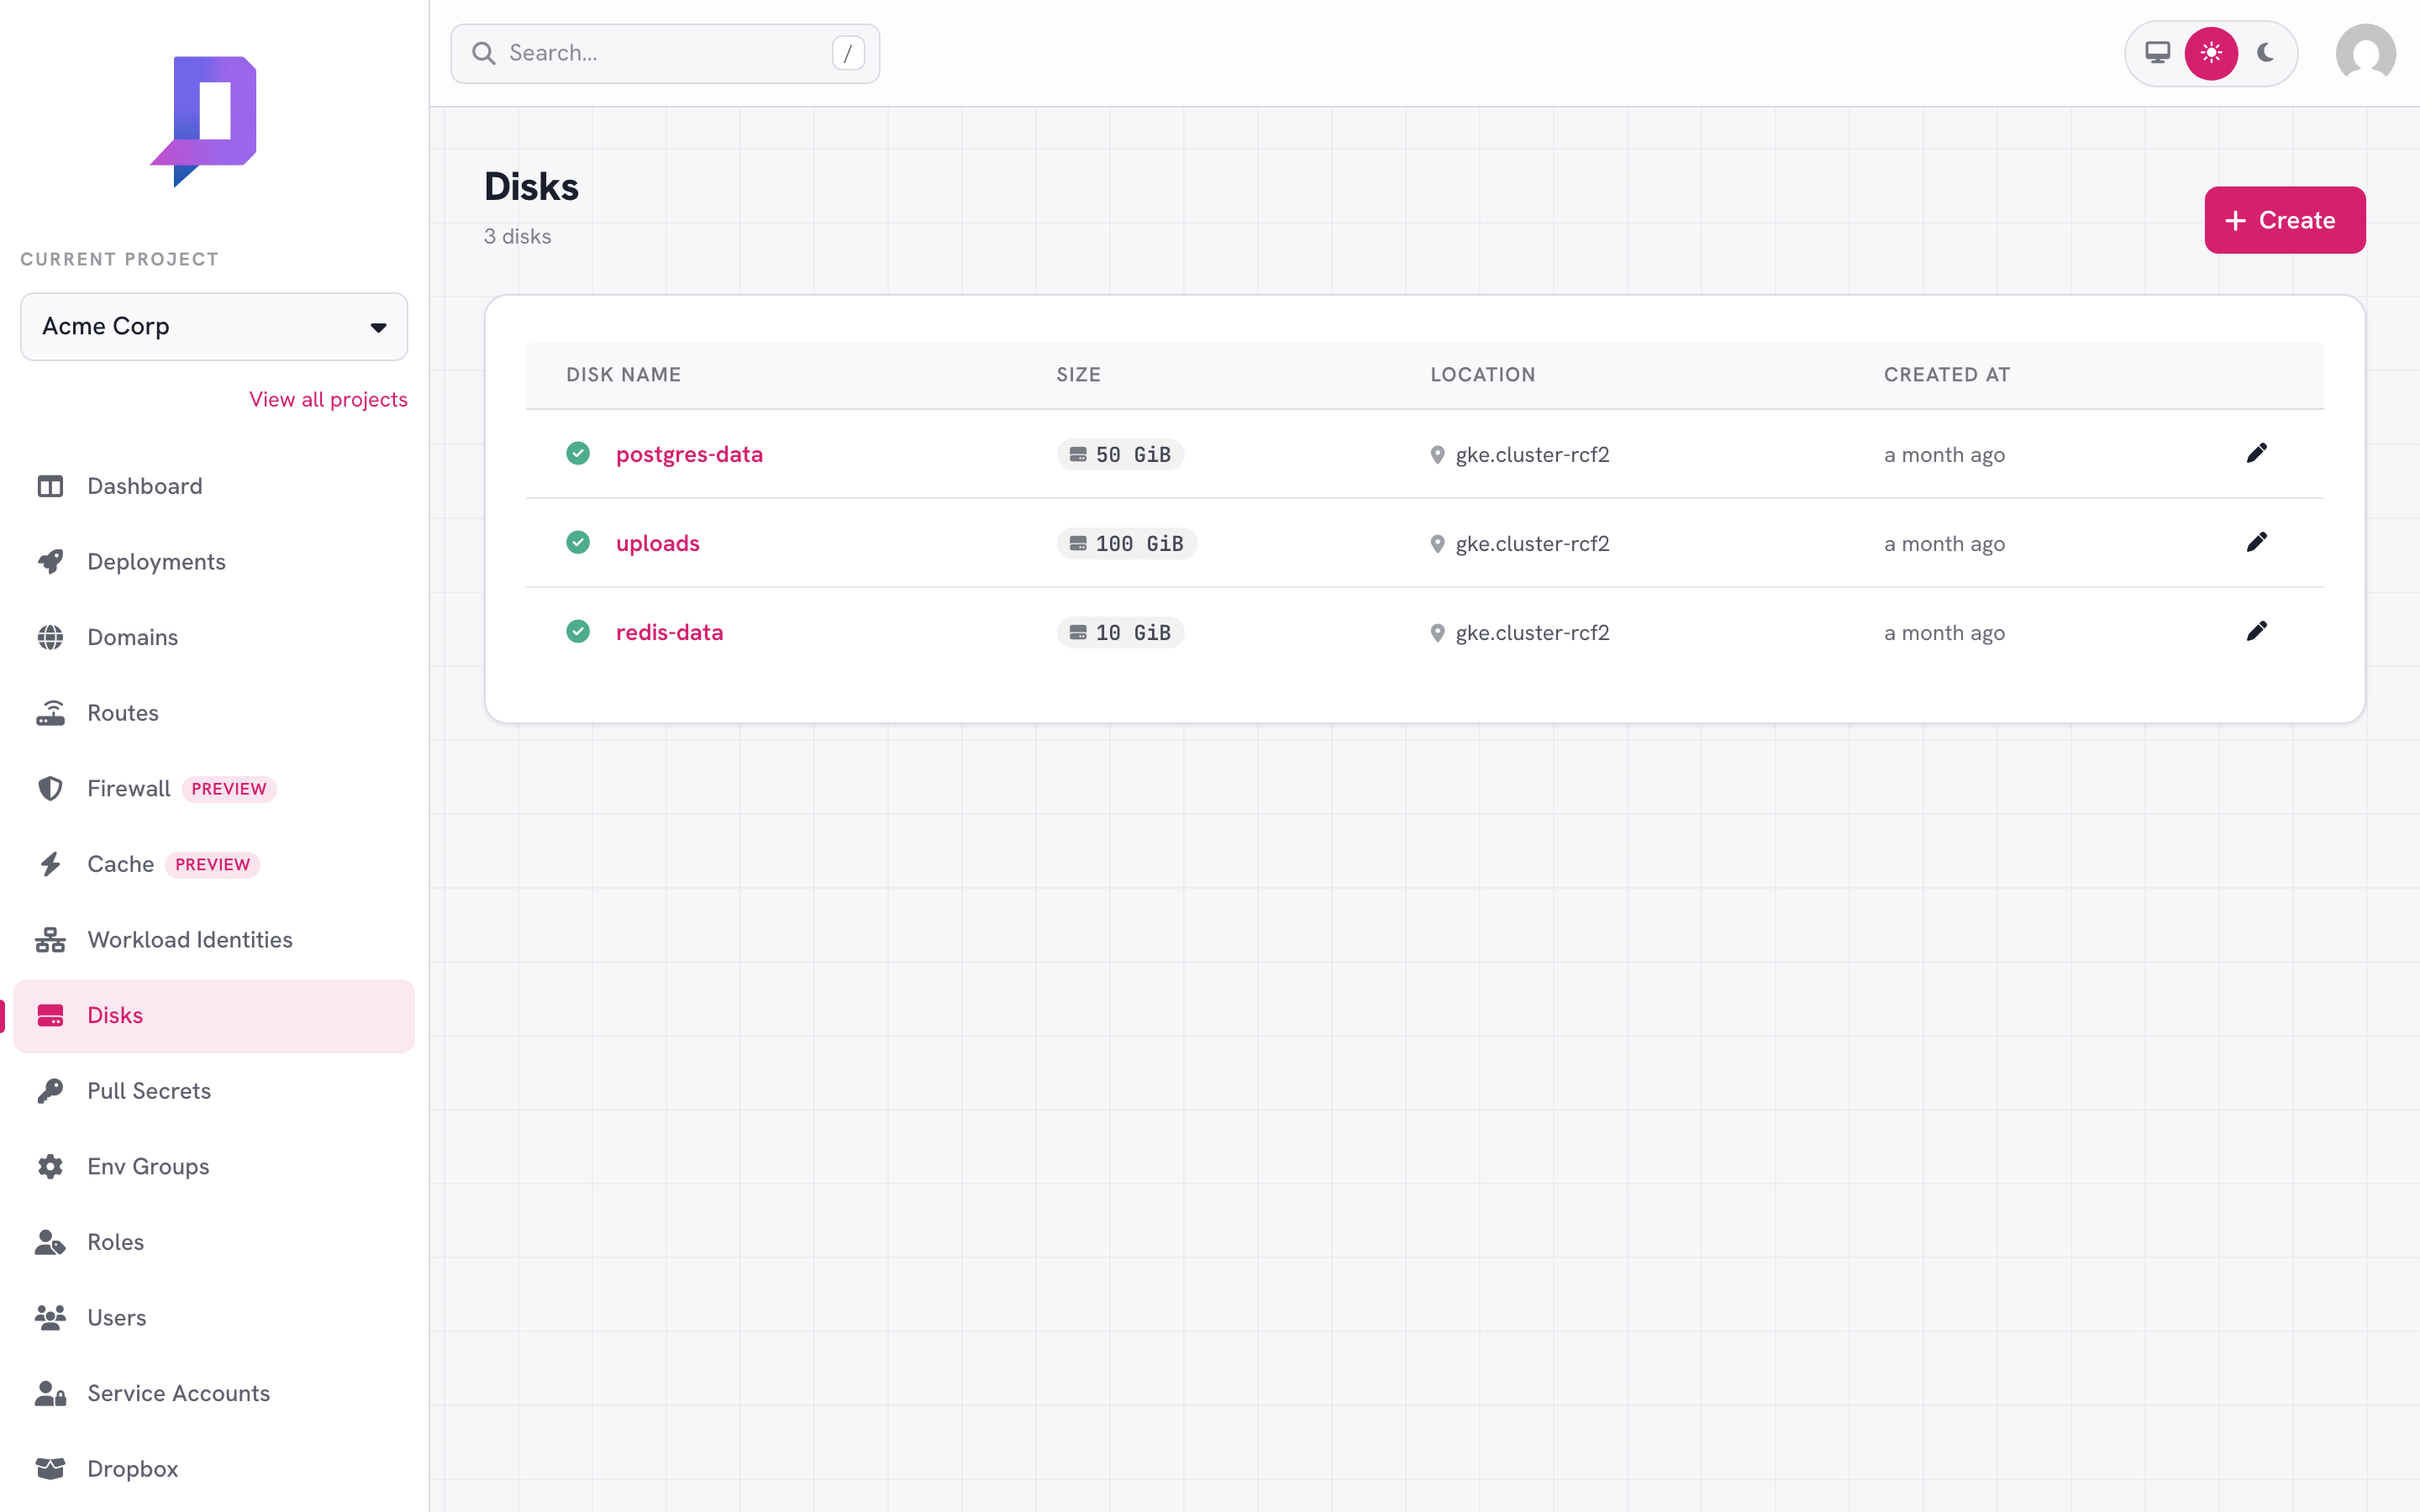2420x1512 pixels.
Task: Open the uploads disk link
Action: tap(657, 544)
